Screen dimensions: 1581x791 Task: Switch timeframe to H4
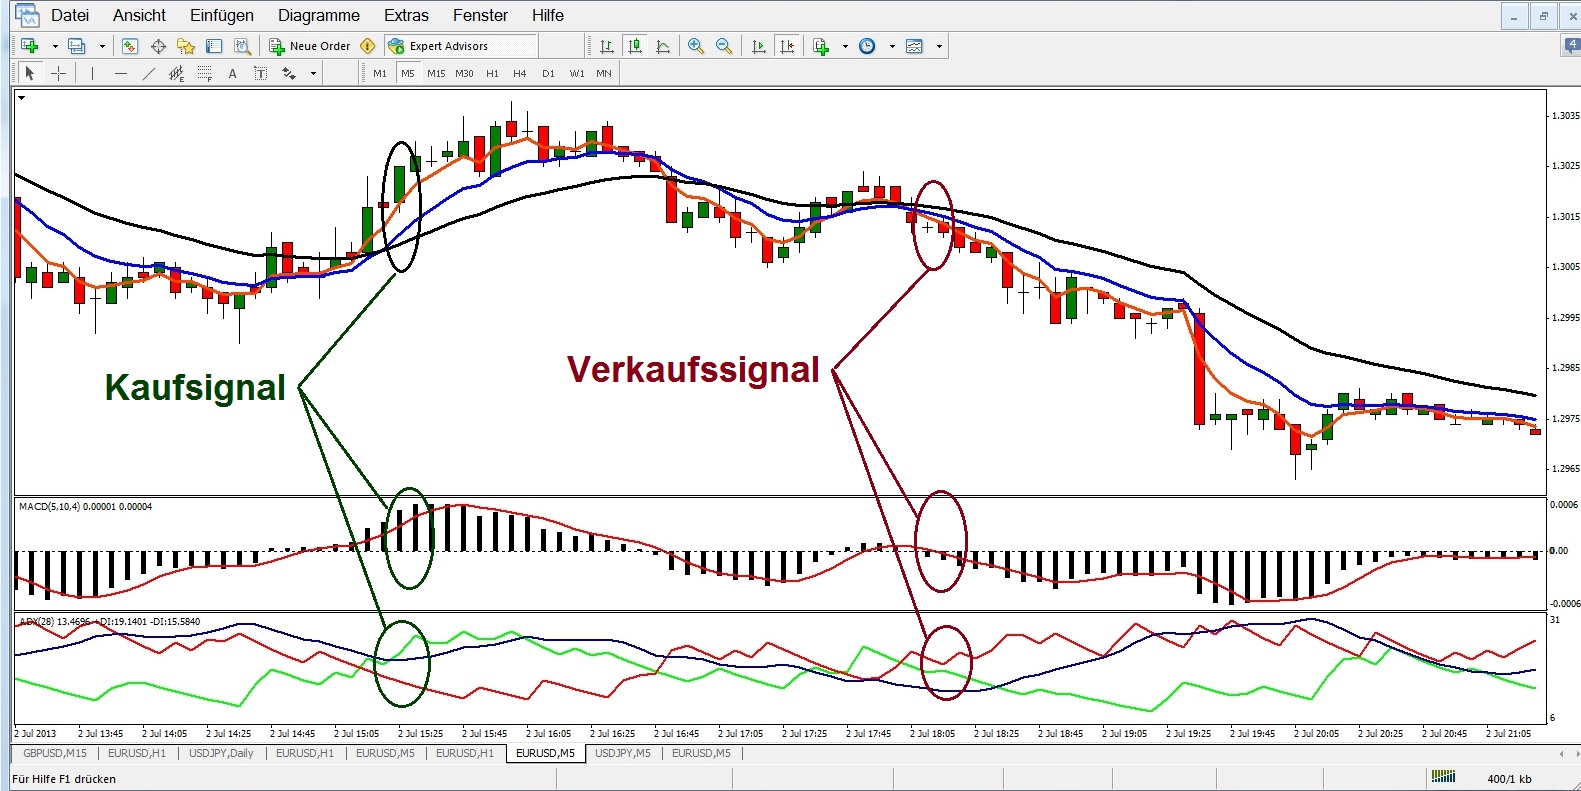point(519,73)
